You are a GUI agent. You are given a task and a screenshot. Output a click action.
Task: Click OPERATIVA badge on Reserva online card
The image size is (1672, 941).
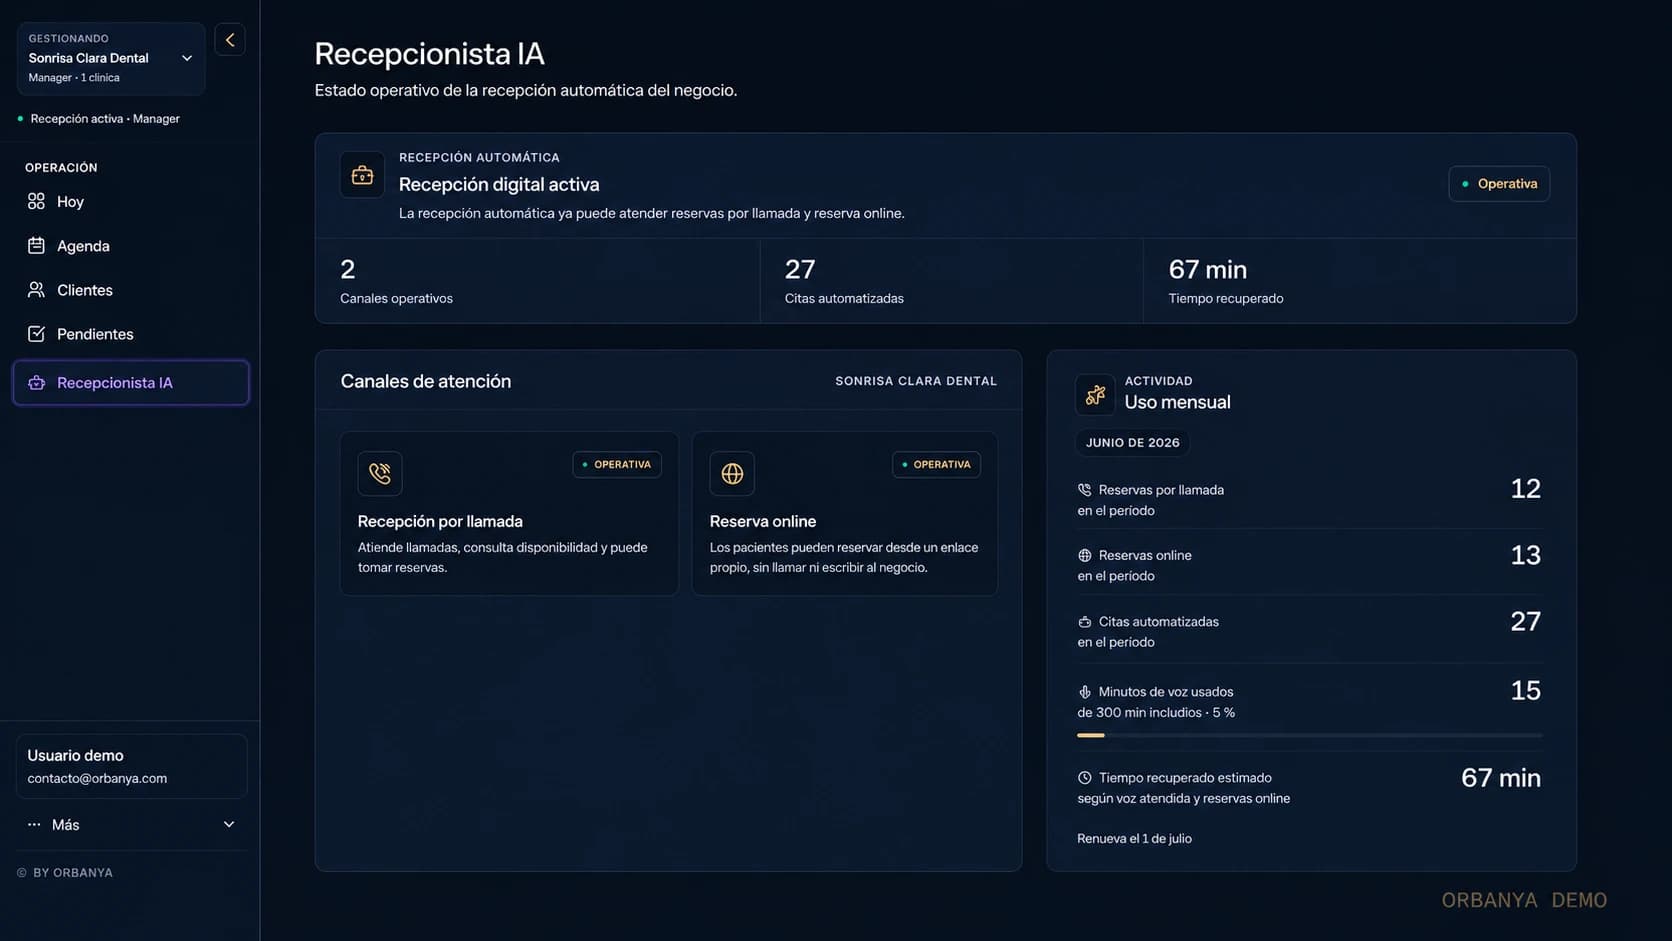click(x=936, y=465)
